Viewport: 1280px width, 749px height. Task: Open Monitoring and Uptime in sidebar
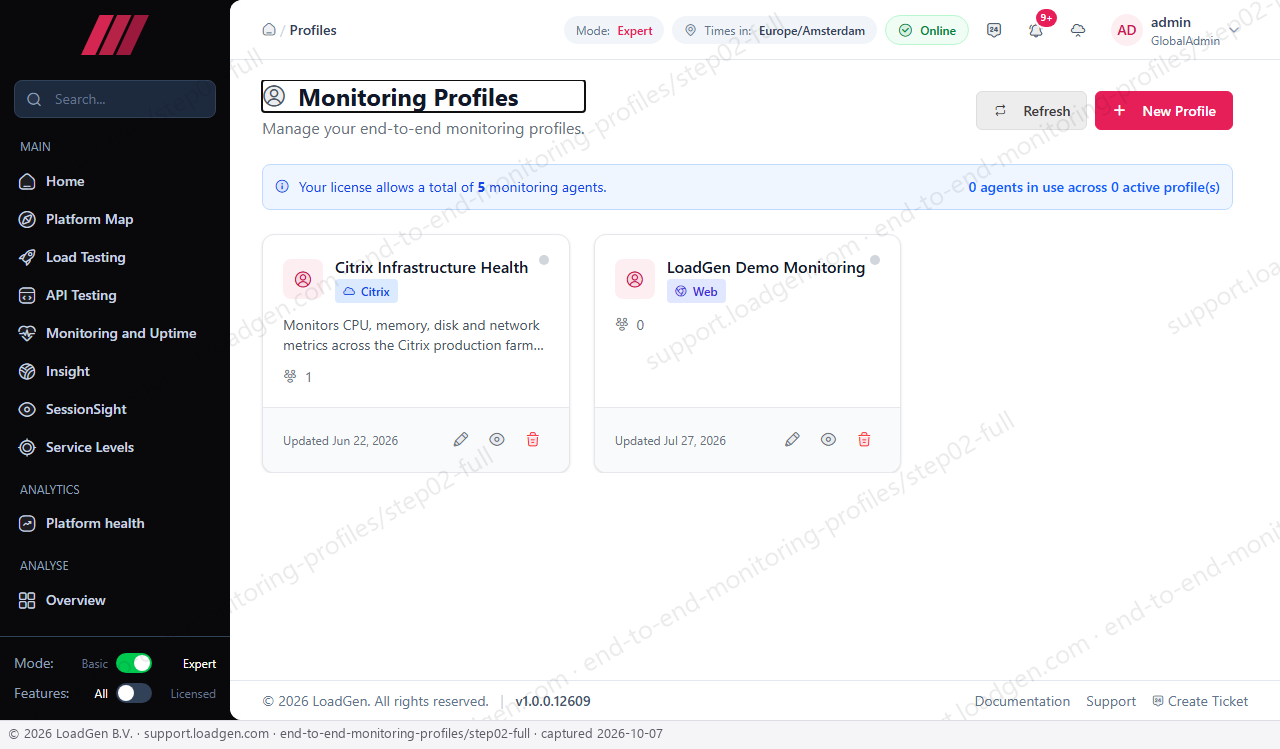coord(115,333)
